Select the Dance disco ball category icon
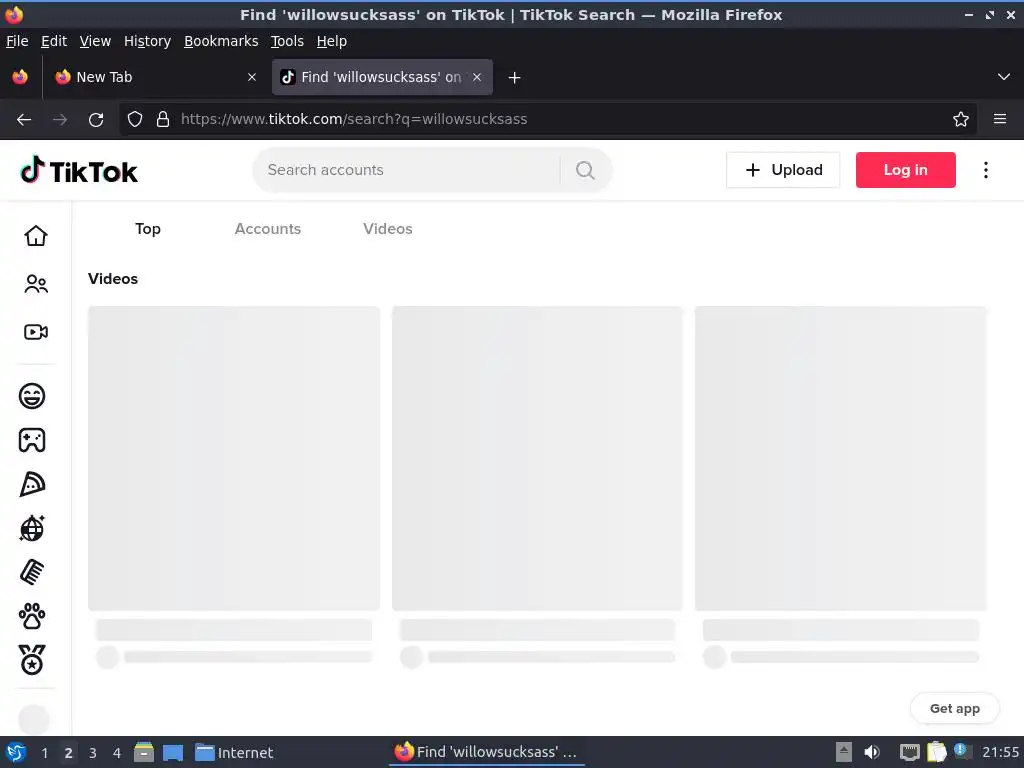The height and width of the screenshot is (768, 1024). (32, 528)
